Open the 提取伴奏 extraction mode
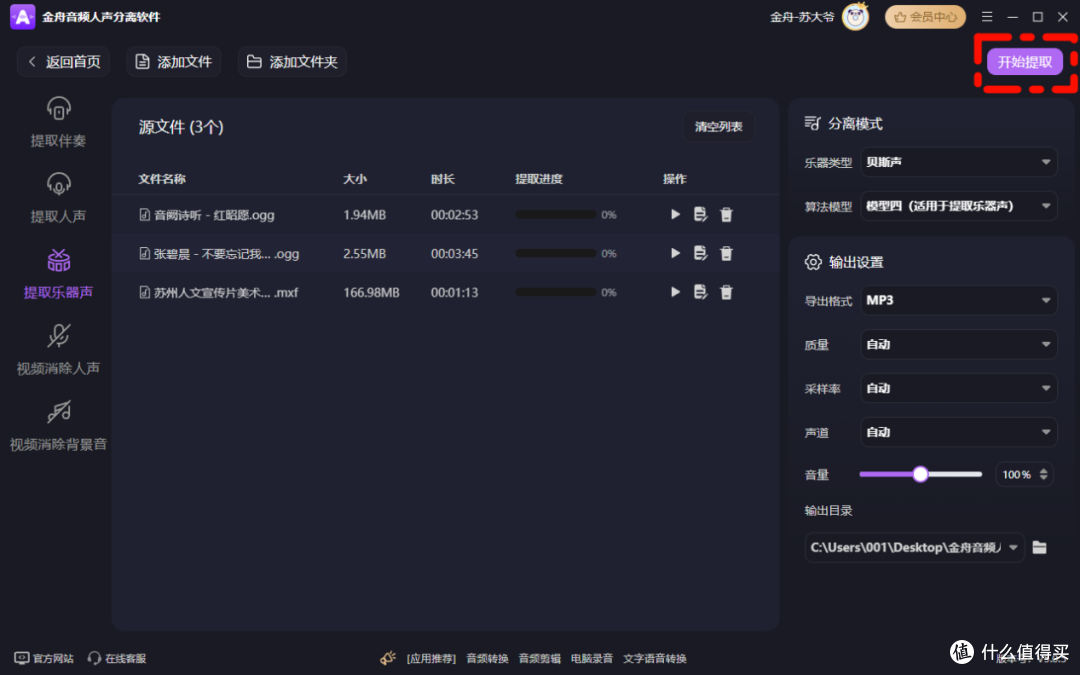1080x675 pixels. pyautogui.click(x=59, y=123)
